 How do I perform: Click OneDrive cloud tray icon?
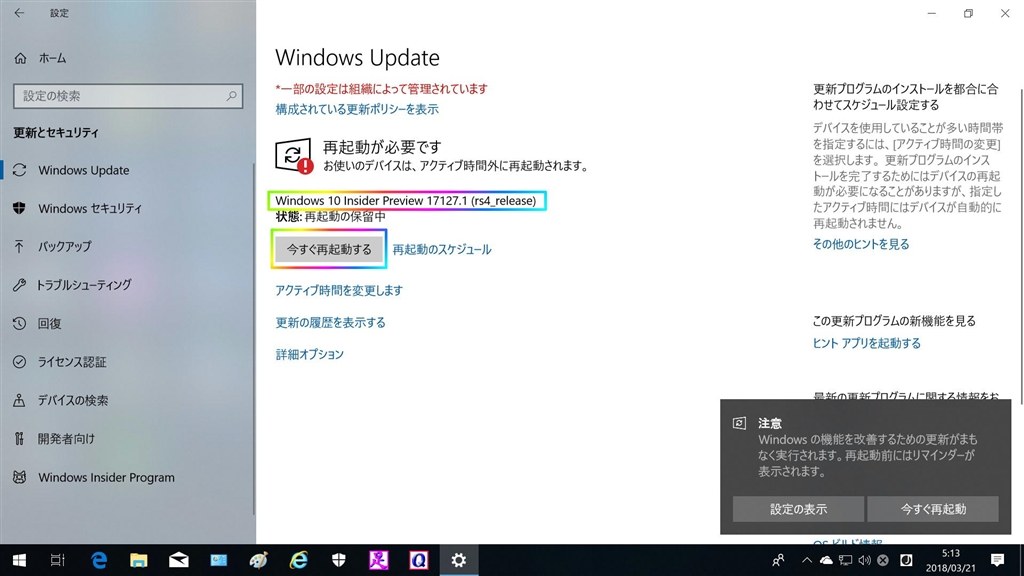826,560
